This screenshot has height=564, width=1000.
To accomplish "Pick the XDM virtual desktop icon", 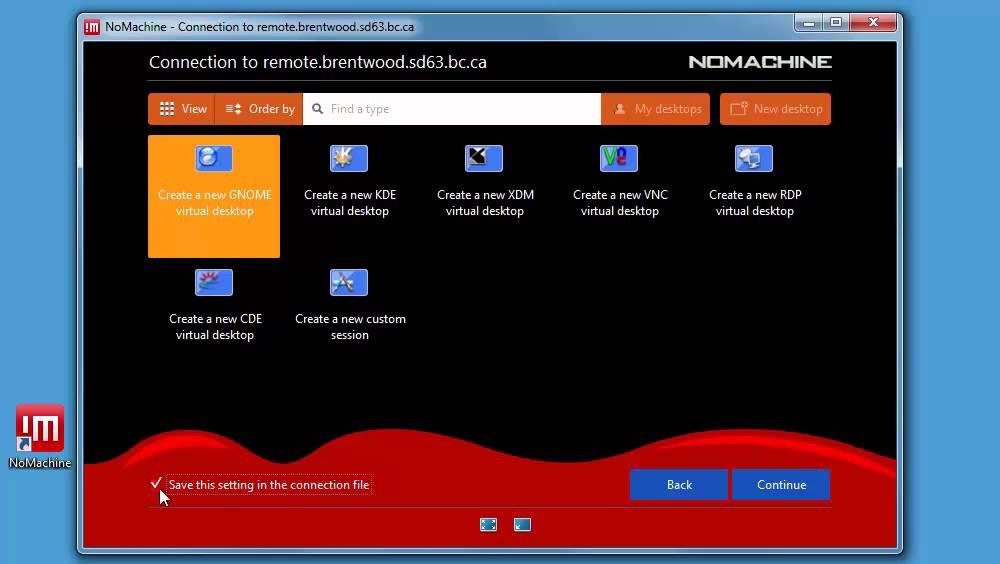I will tap(484, 159).
